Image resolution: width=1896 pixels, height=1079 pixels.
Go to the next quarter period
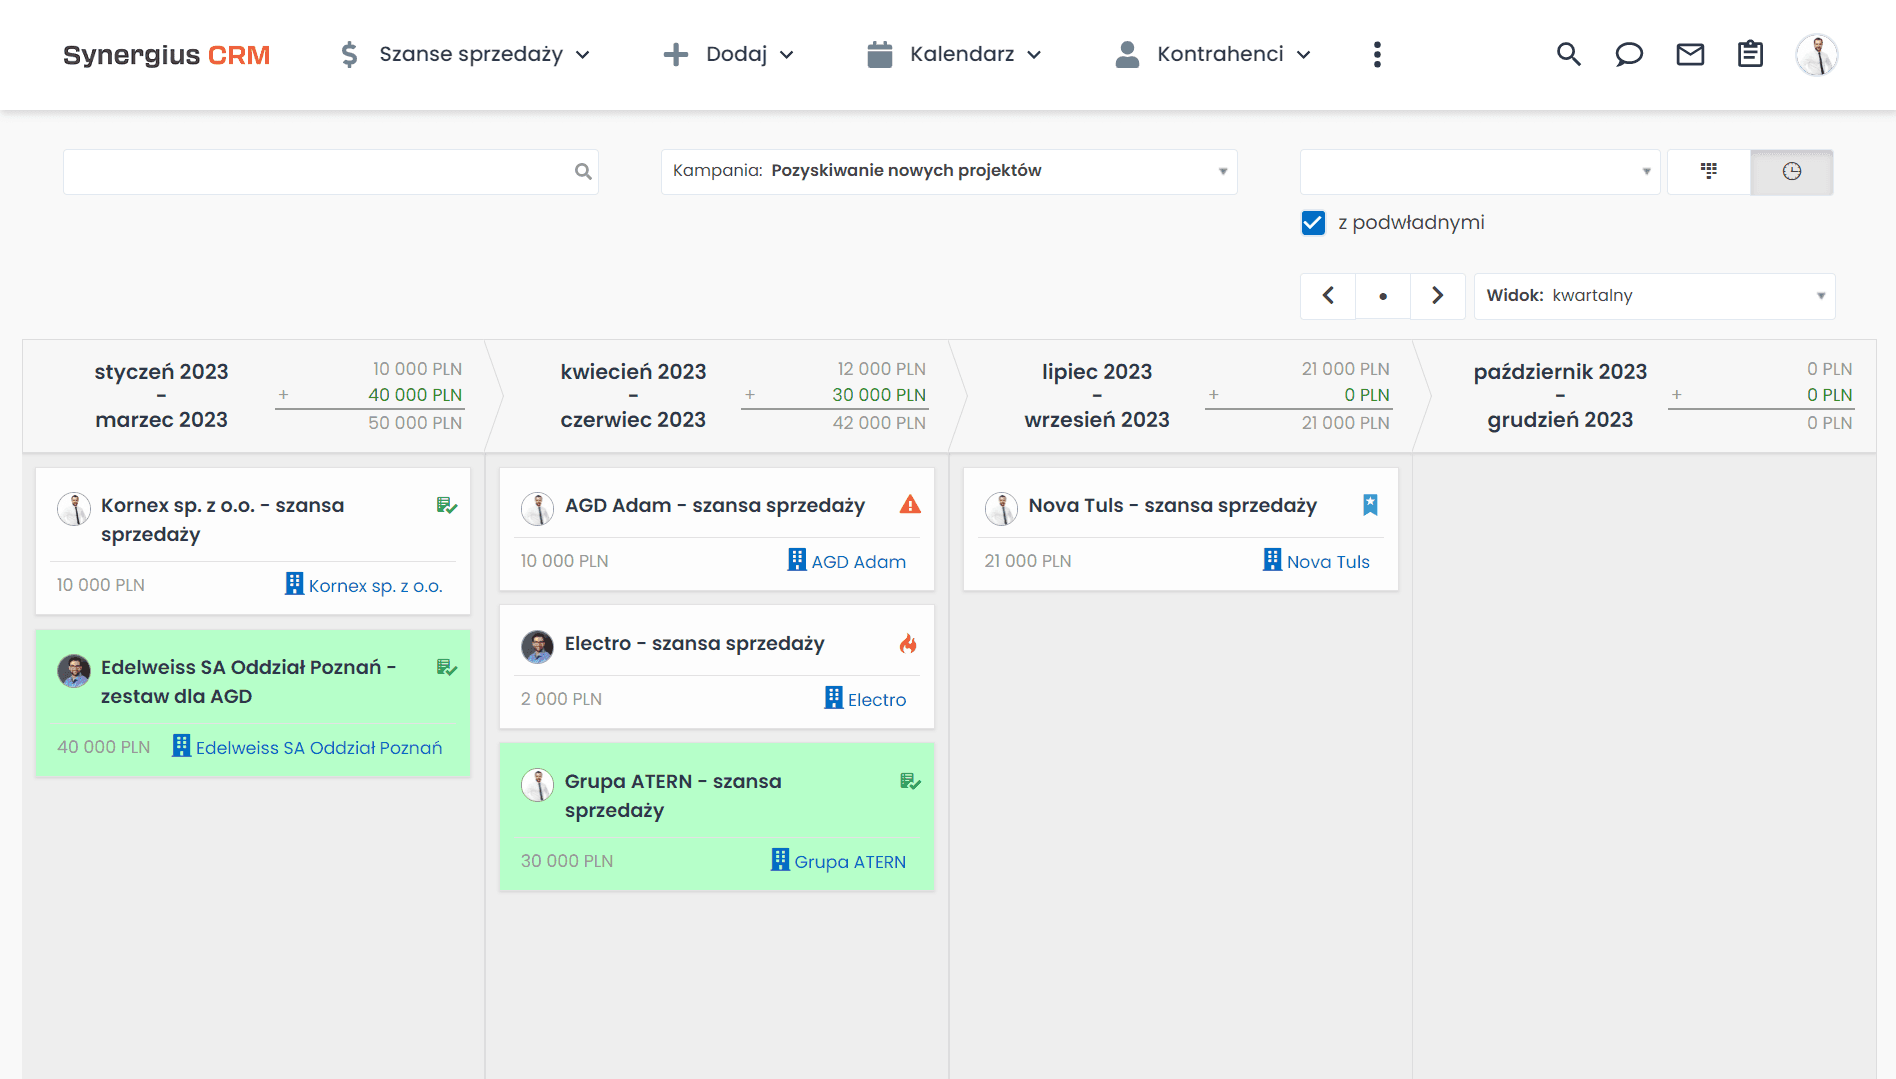click(1437, 296)
